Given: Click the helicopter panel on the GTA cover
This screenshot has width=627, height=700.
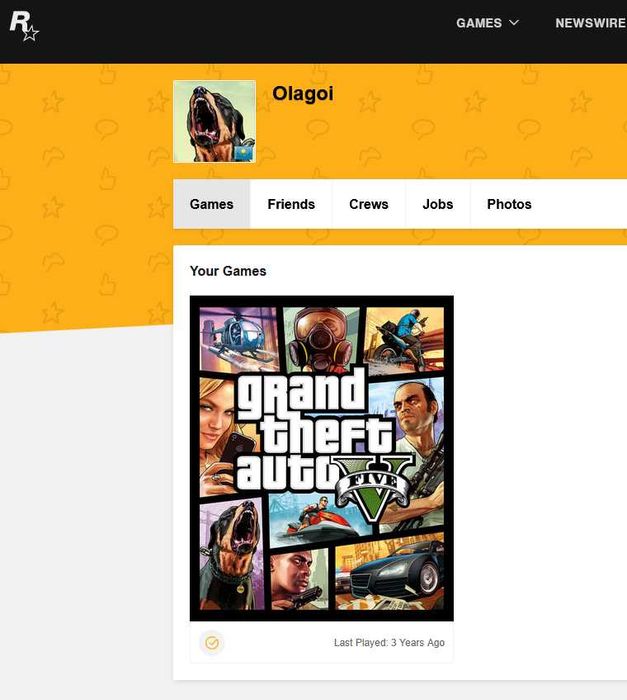Looking at the screenshot, I should coord(239,338).
